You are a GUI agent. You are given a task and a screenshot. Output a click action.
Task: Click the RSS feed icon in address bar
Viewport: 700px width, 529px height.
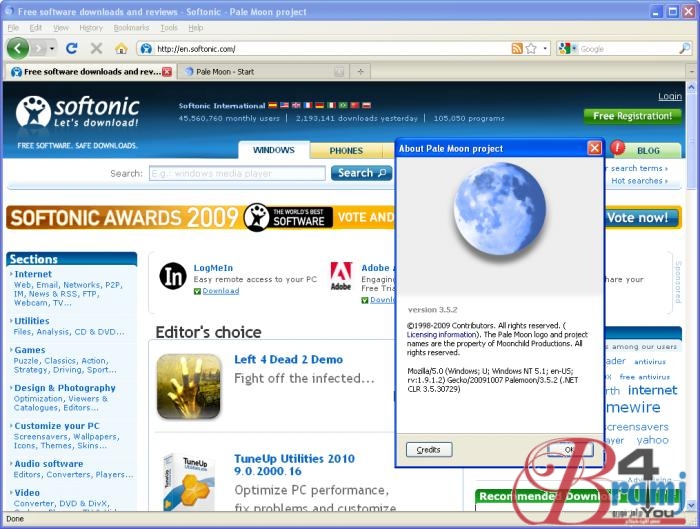click(x=517, y=48)
